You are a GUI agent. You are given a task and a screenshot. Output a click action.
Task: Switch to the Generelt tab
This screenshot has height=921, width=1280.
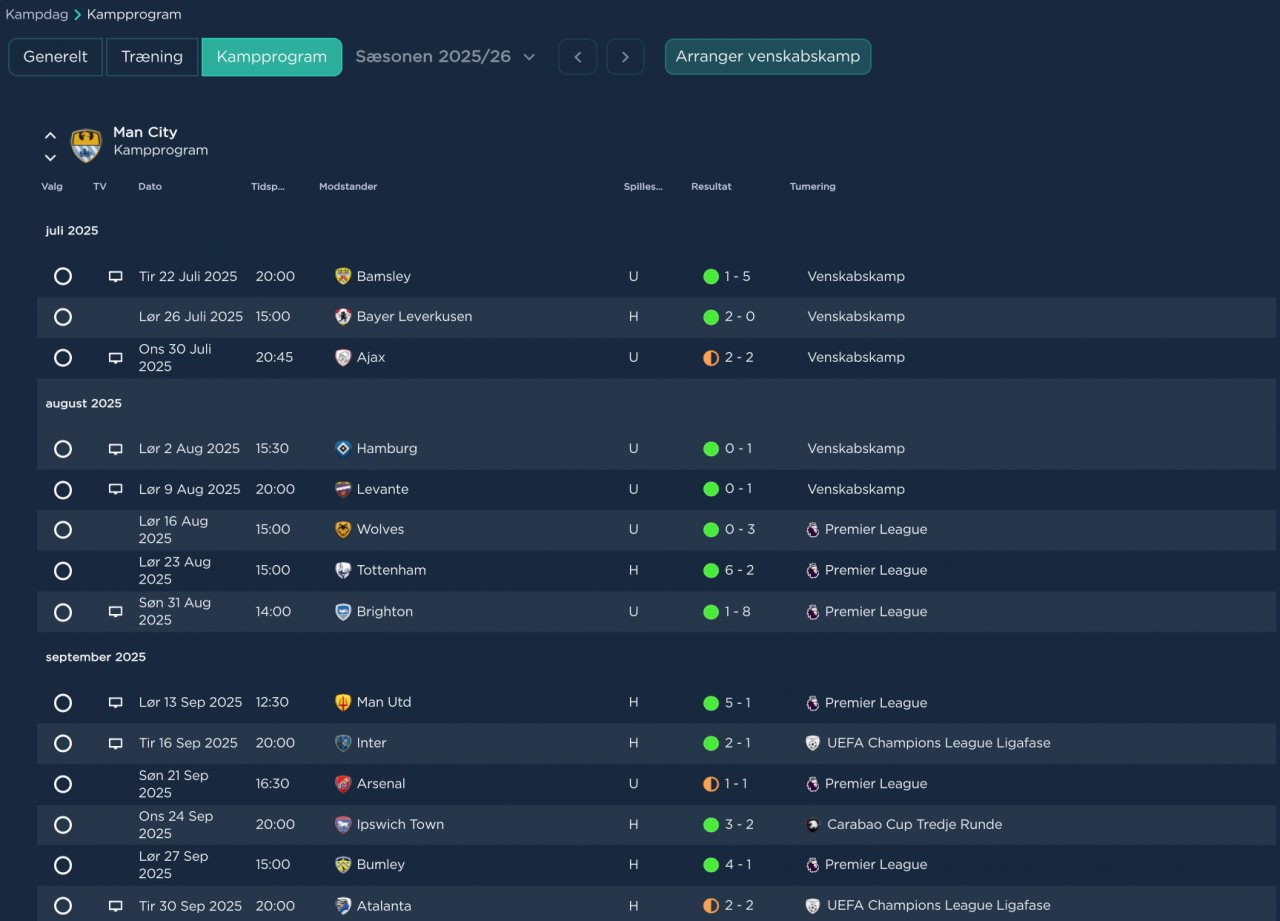click(56, 57)
